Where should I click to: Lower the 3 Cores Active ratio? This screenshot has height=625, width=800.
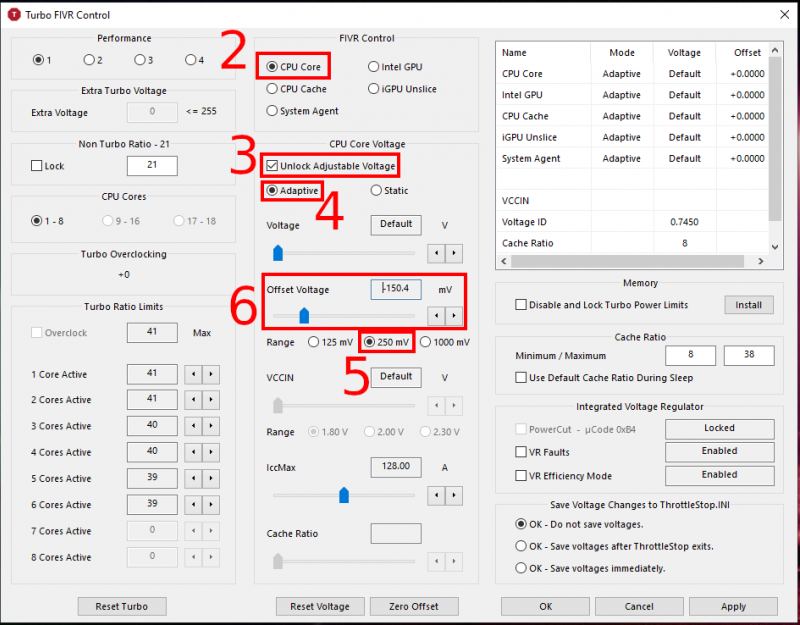(x=193, y=426)
